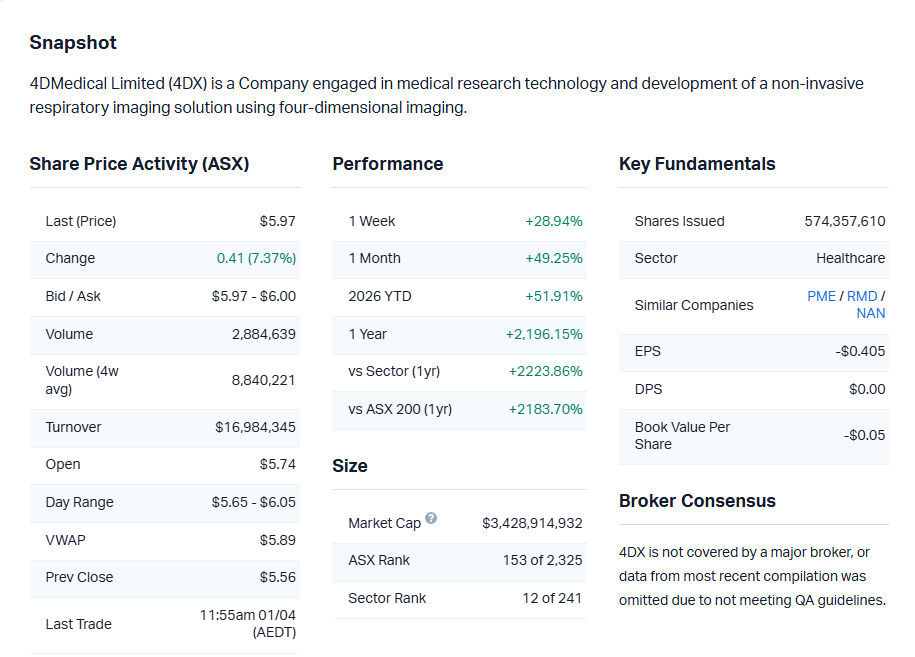Select the Change value 0.41 (7.37%)
This screenshot has width=915, height=657.
(x=256, y=258)
